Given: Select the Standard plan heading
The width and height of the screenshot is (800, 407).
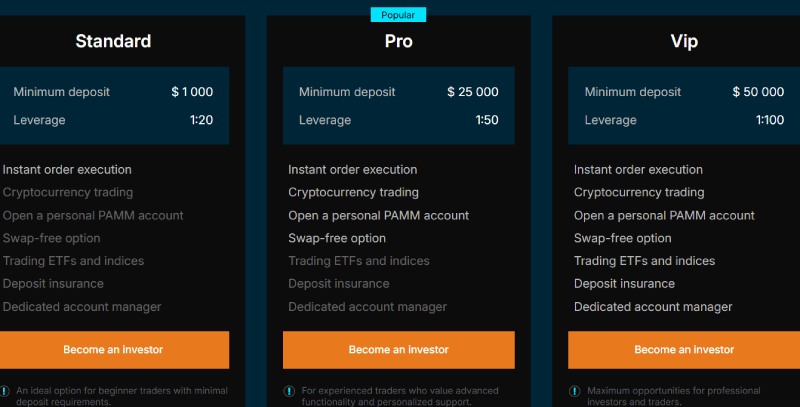Looking at the screenshot, I should coord(113,42).
